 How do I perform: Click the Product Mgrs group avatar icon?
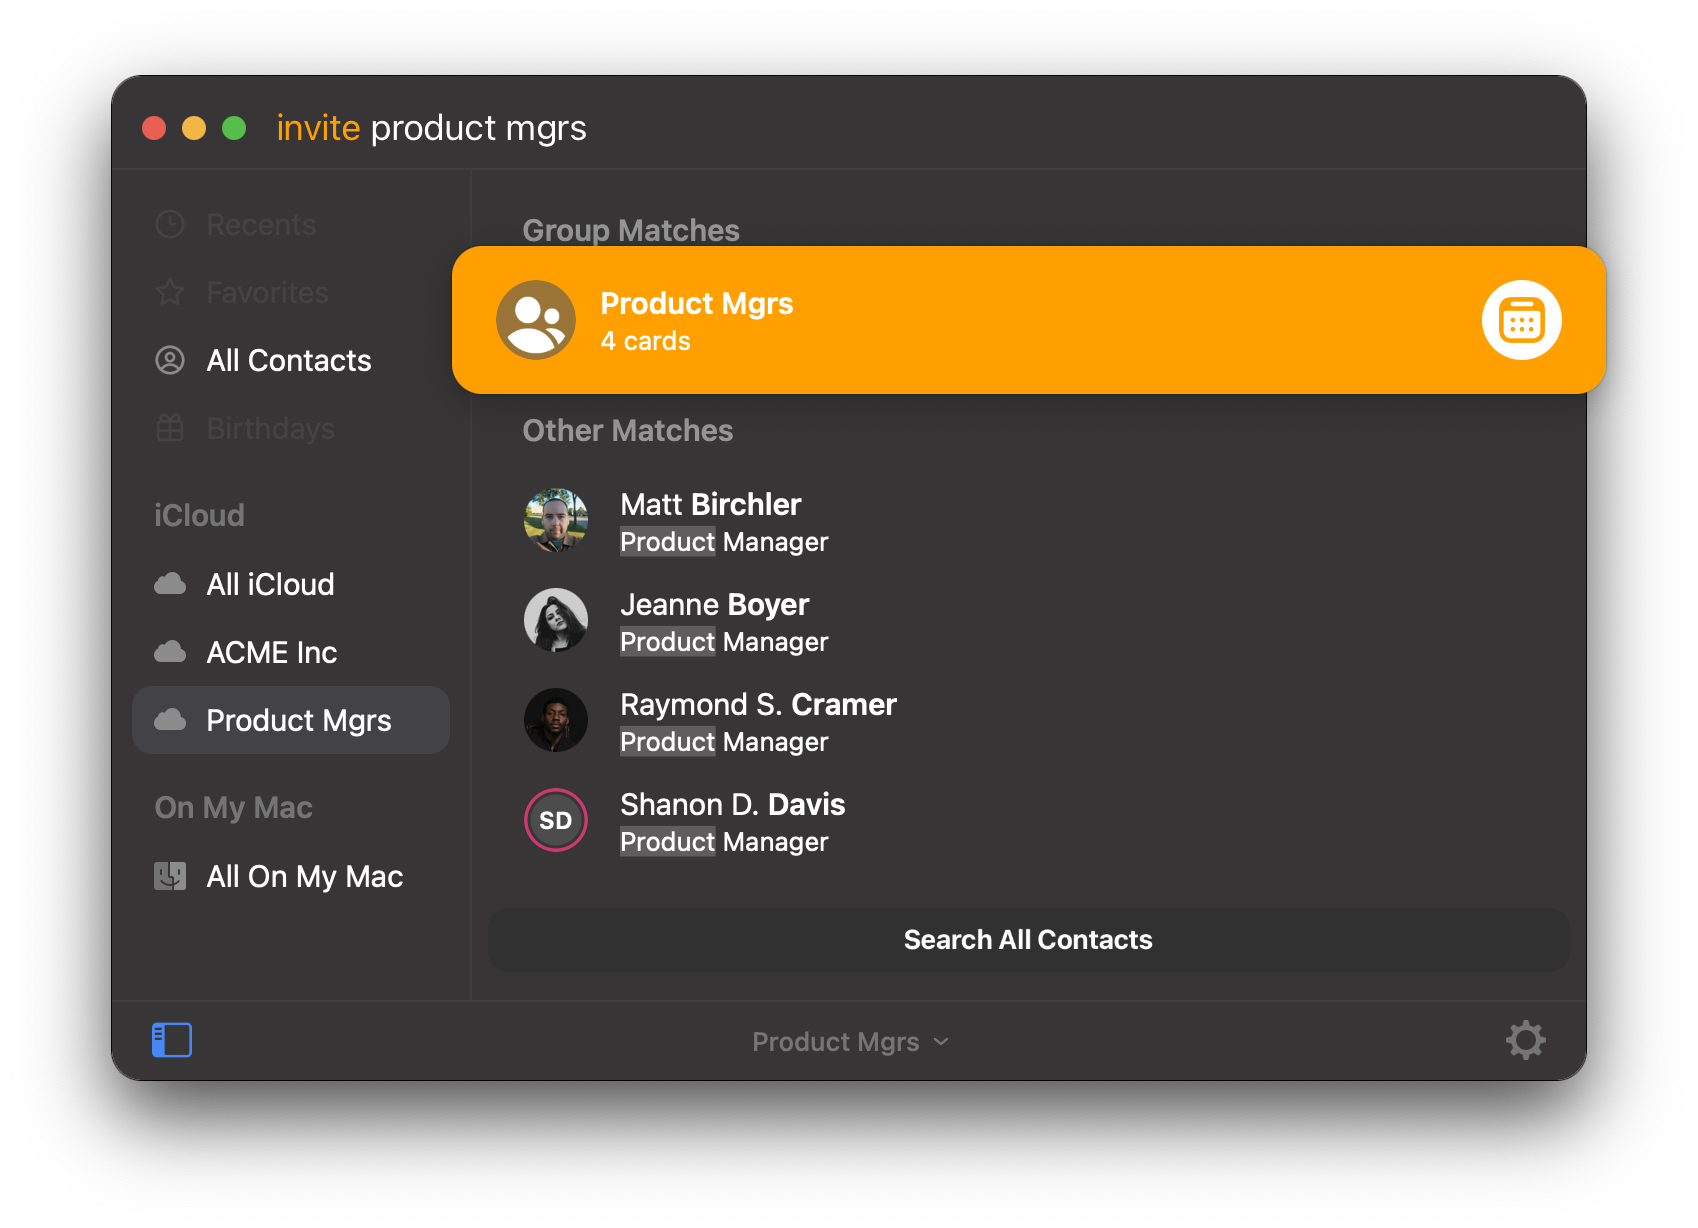(x=536, y=320)
